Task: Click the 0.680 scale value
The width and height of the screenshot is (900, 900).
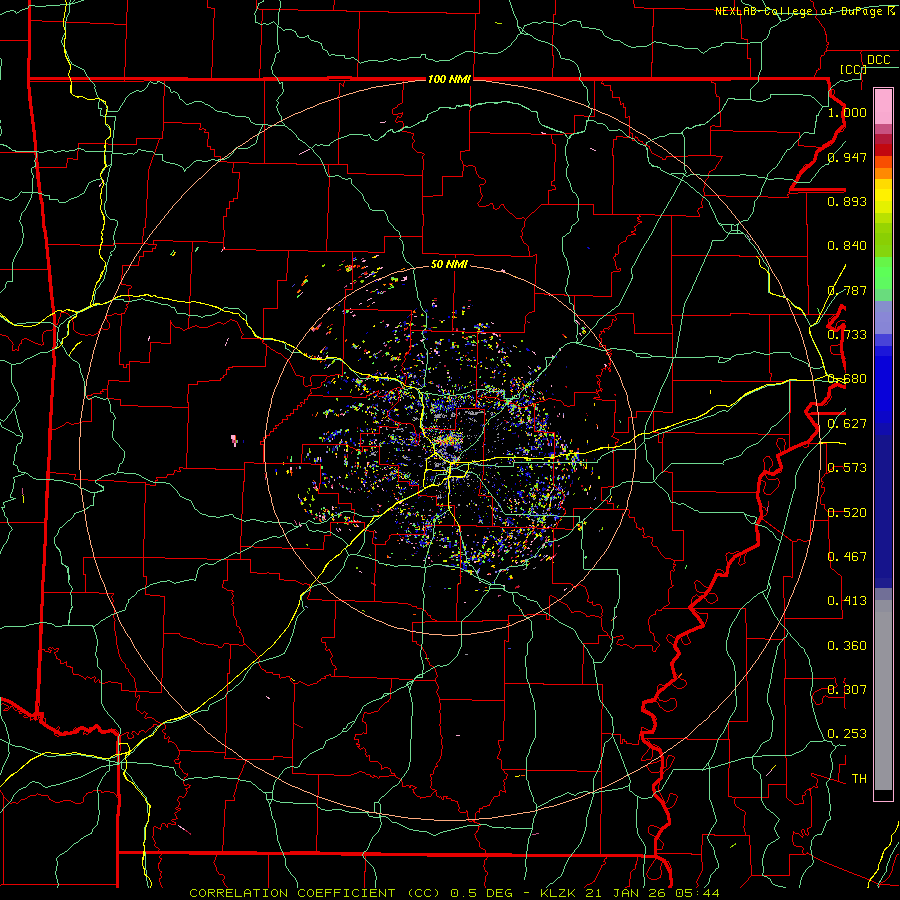Action: point(847,379)
